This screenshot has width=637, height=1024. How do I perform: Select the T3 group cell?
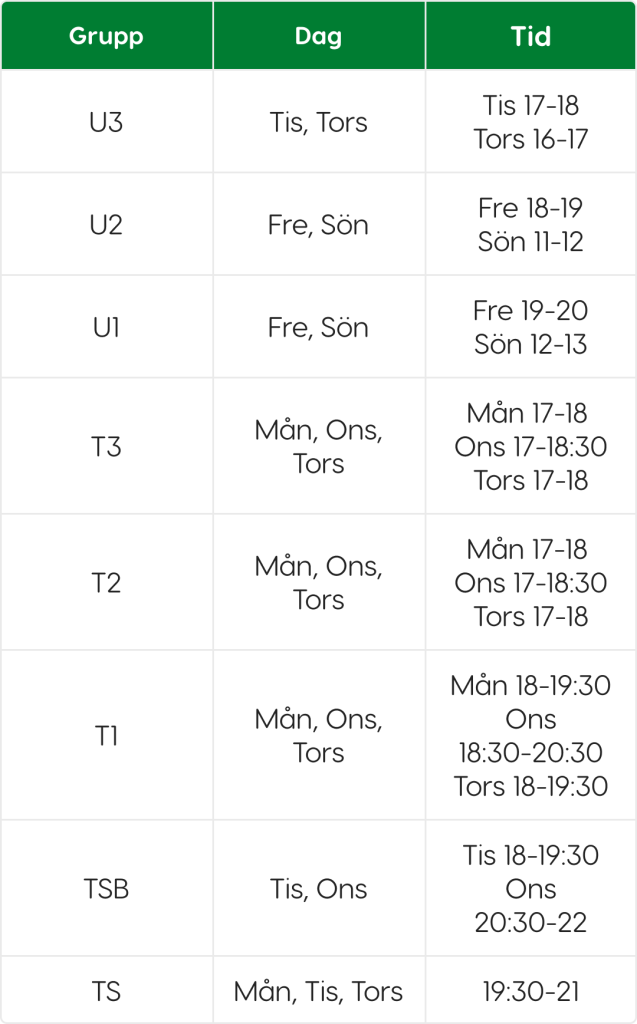[x=106, y=446]
